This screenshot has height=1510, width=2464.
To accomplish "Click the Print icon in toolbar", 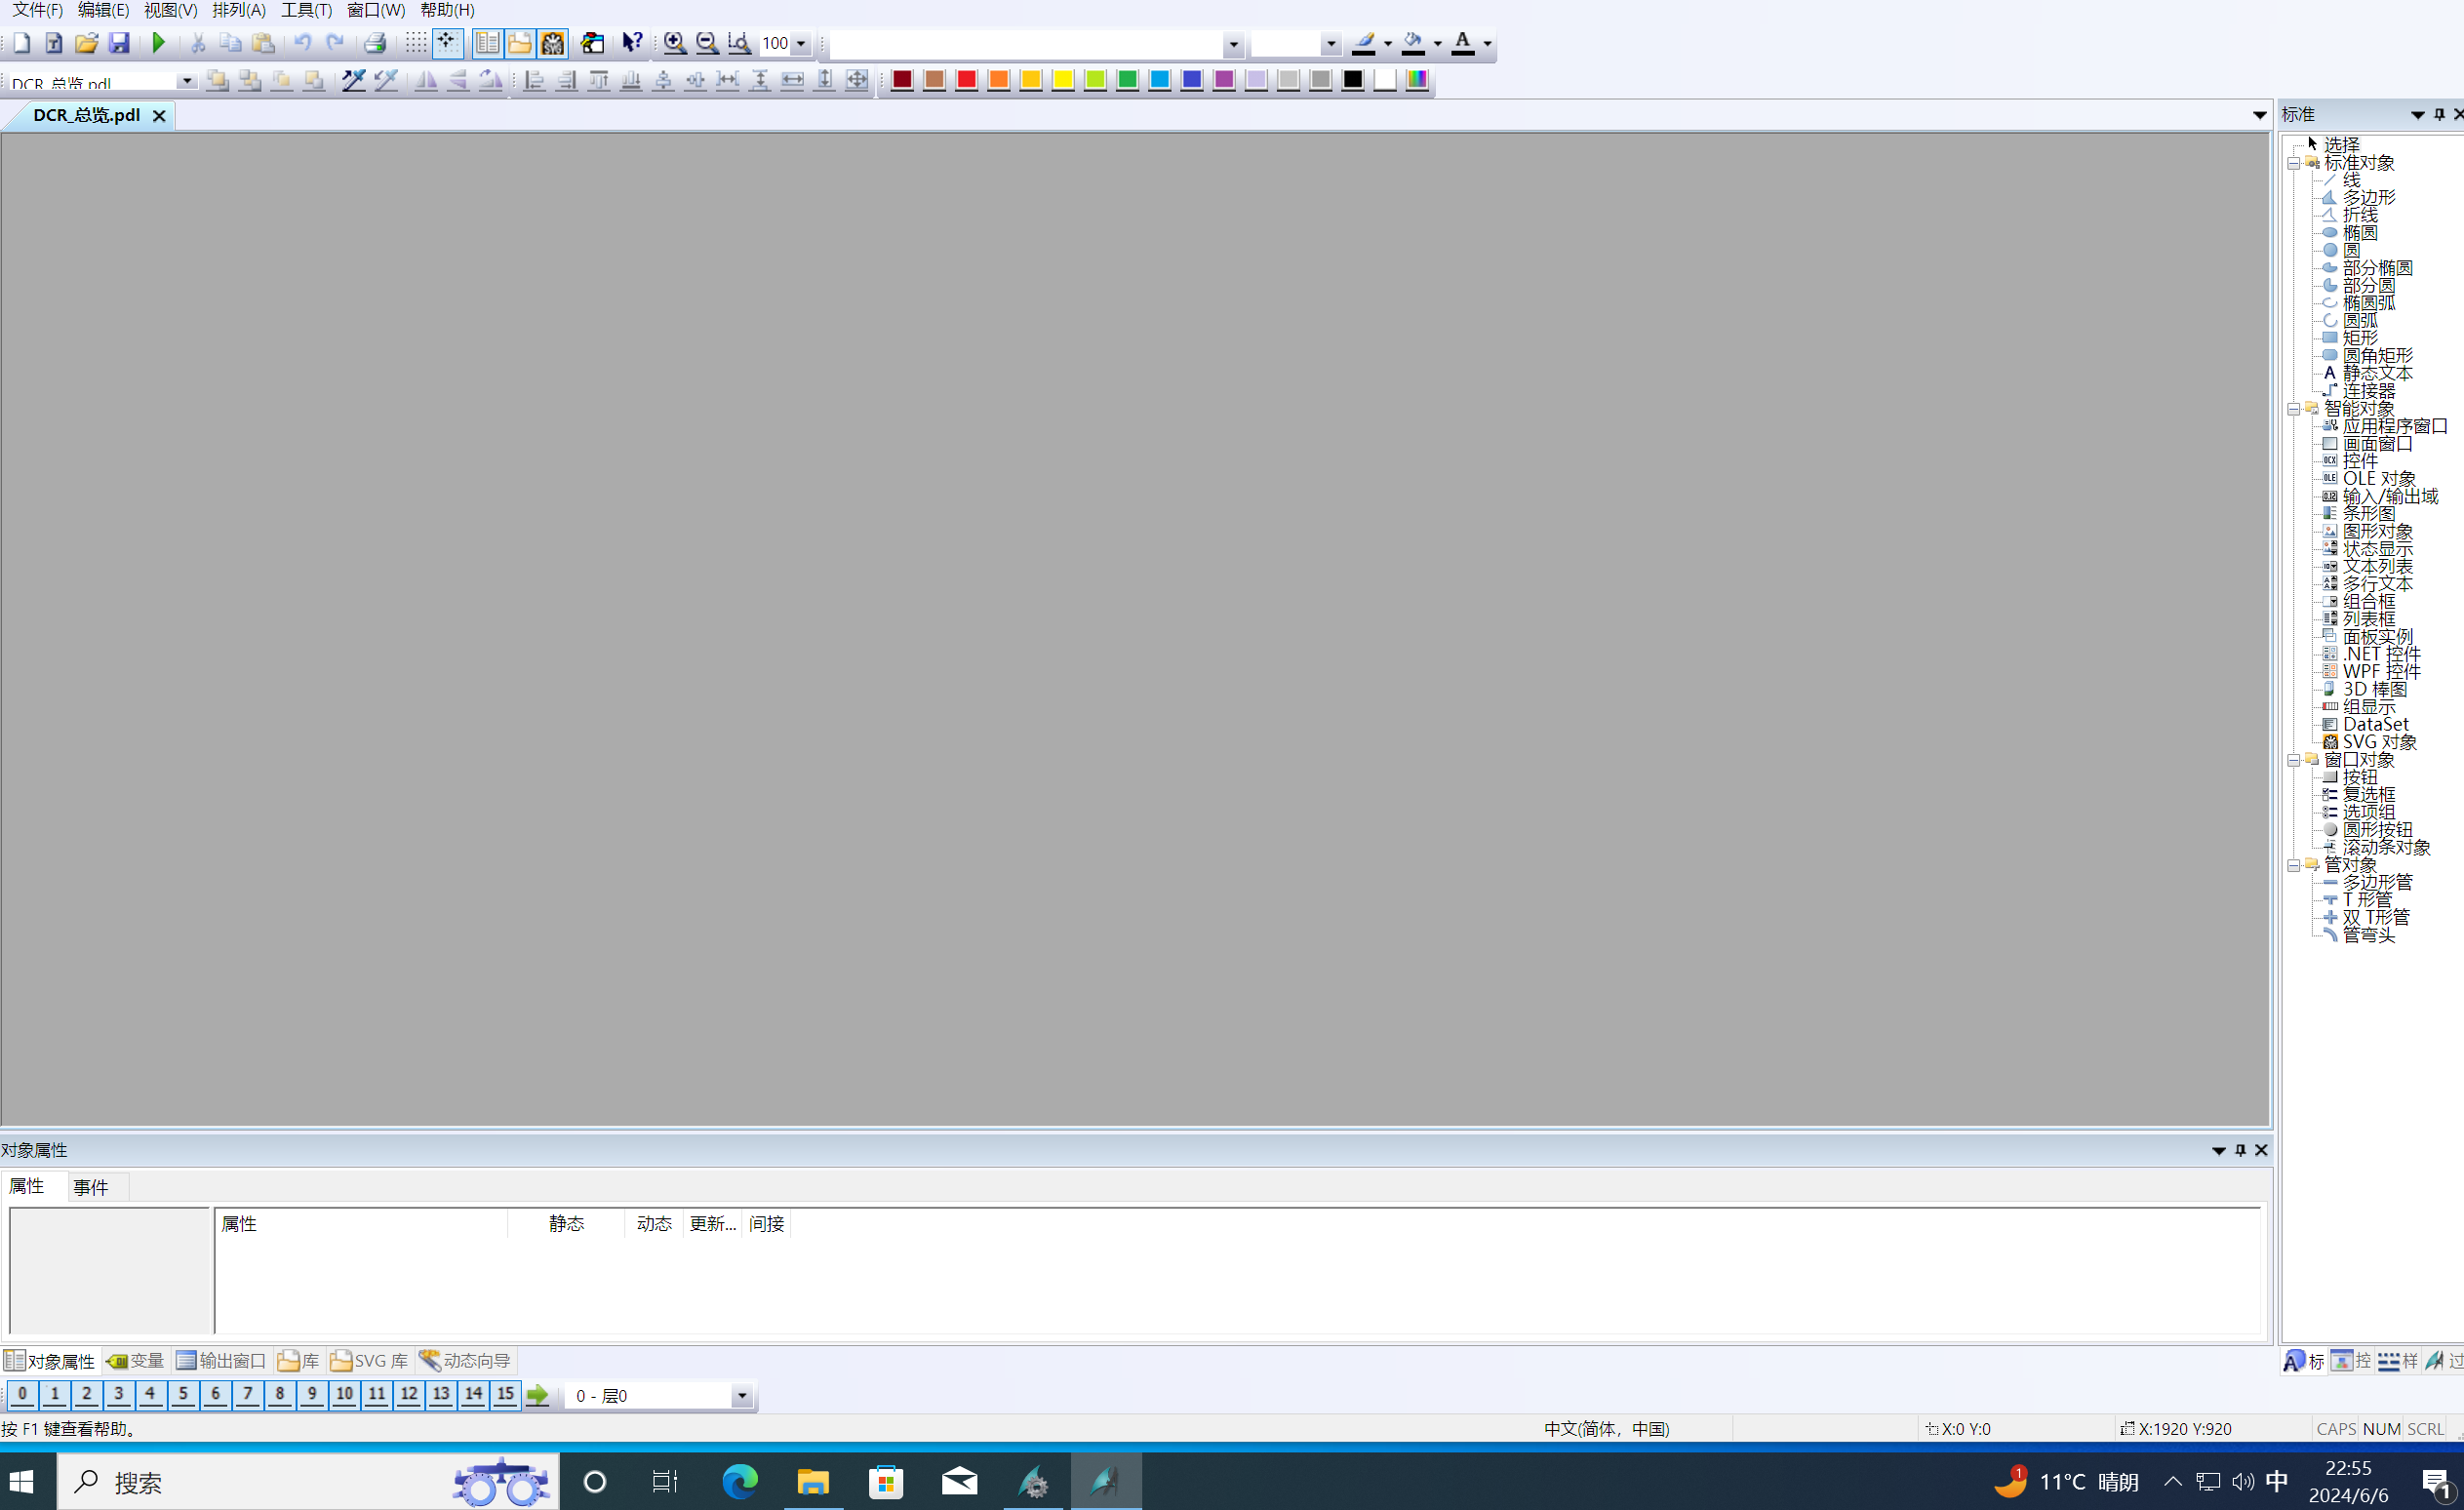I will coord(374,43).
